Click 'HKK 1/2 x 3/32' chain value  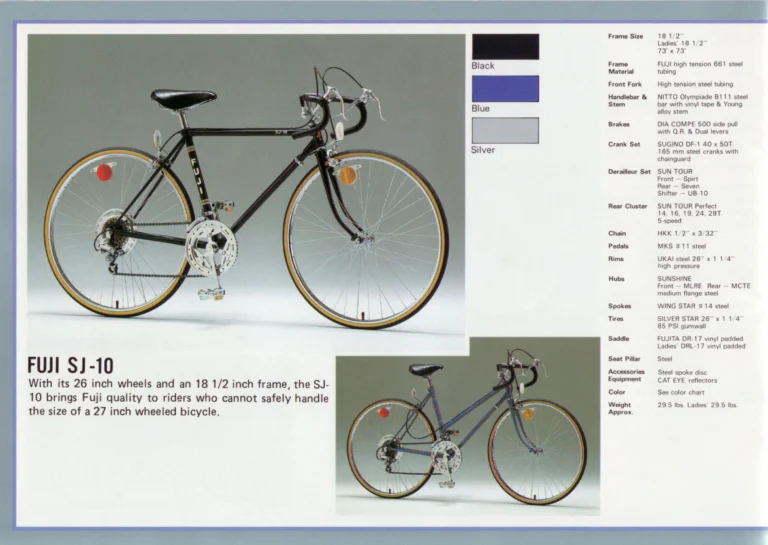687,234
